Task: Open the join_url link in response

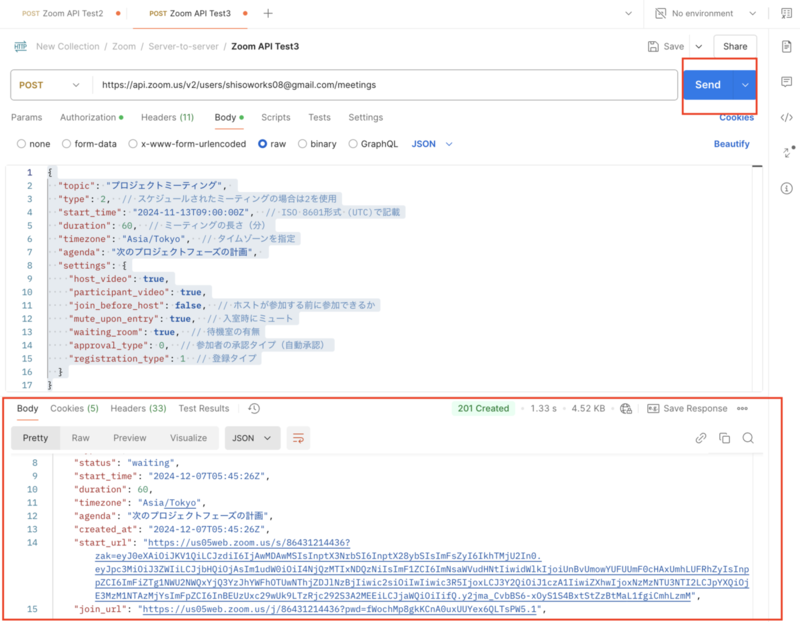Action: pos(339,609)
